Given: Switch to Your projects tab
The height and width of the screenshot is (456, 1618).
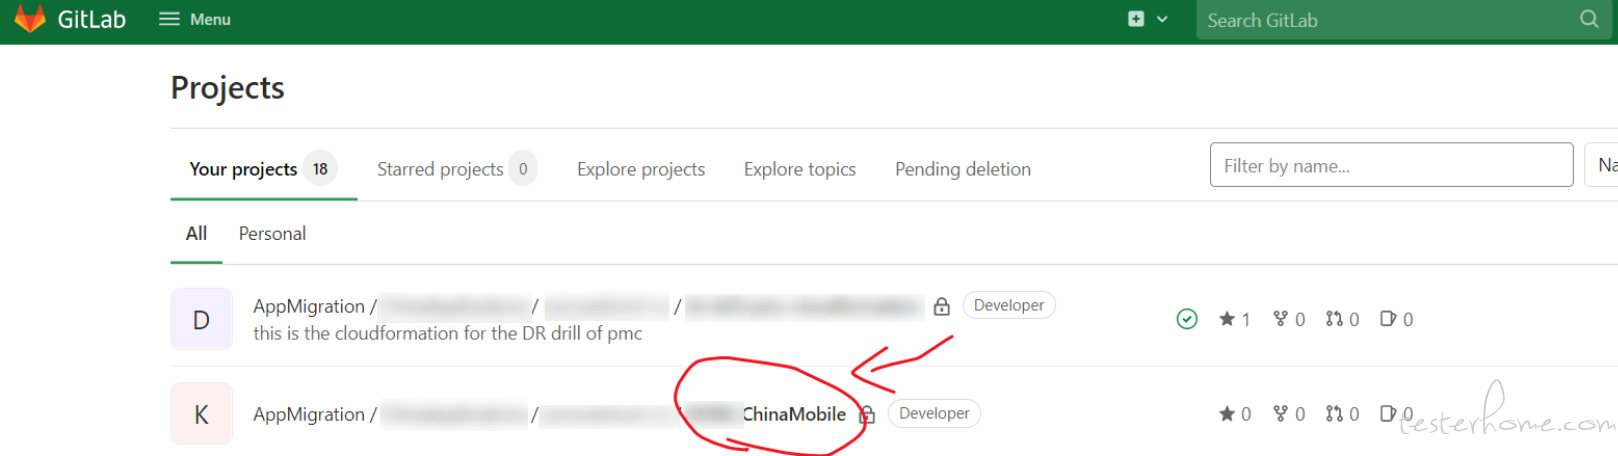Looking at the screenshot, I should tap(263, 169).
